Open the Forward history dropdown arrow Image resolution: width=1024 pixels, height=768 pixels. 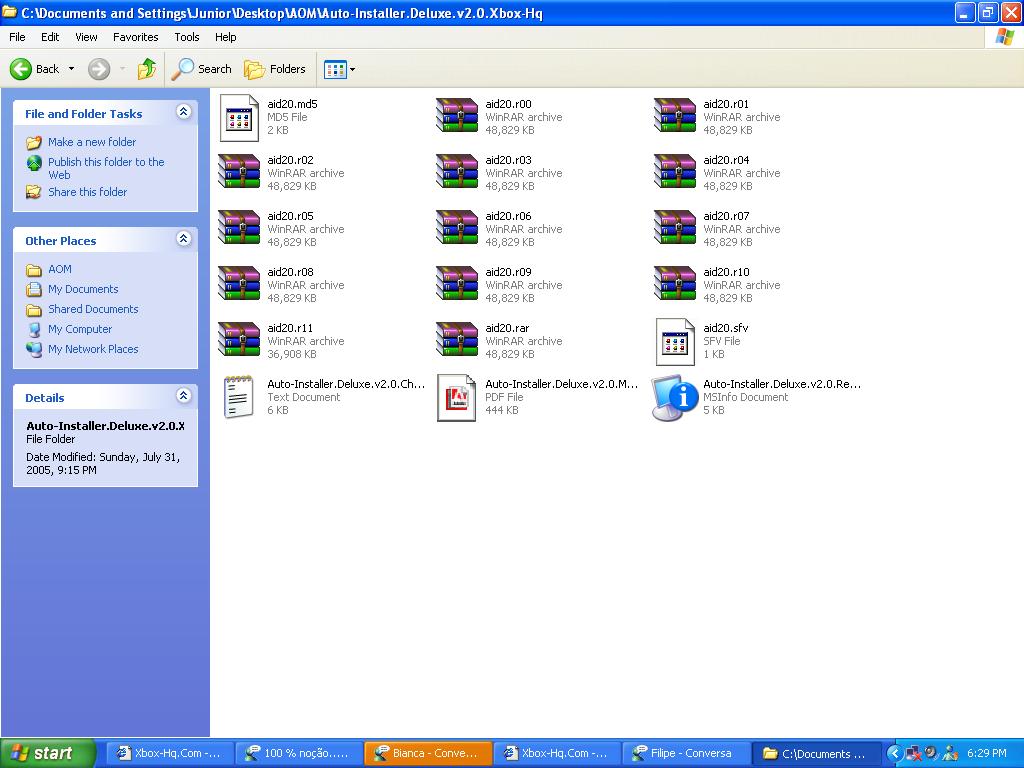point(122,69)
